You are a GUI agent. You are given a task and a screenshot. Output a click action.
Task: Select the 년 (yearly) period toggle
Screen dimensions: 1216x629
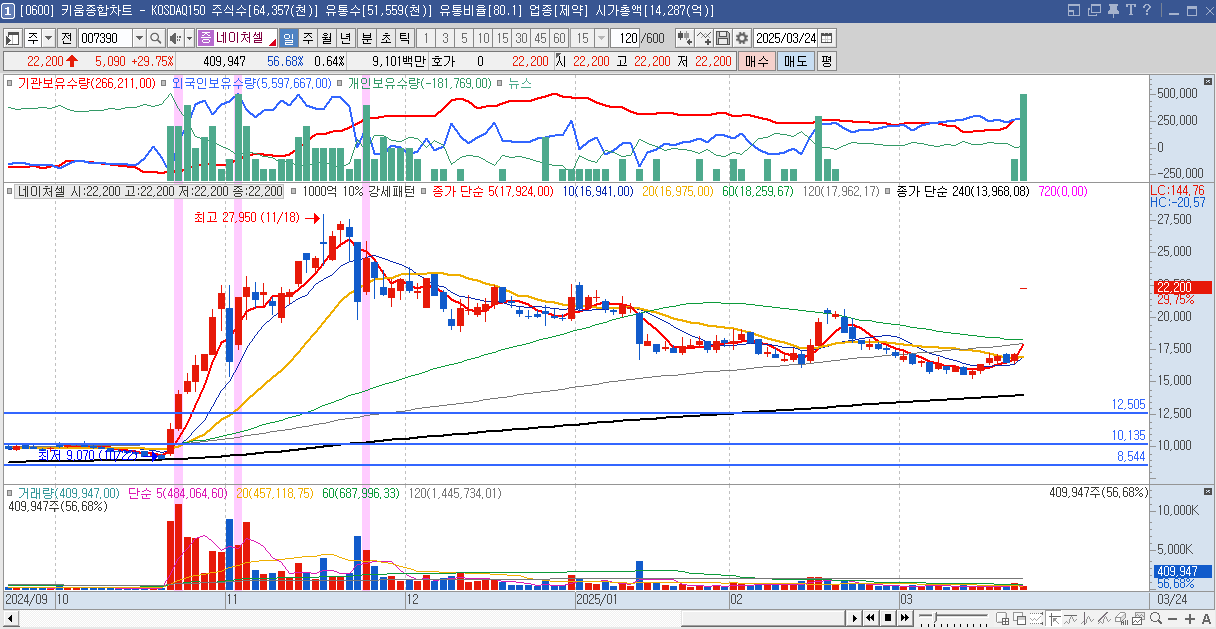click(x=346, y=38)
